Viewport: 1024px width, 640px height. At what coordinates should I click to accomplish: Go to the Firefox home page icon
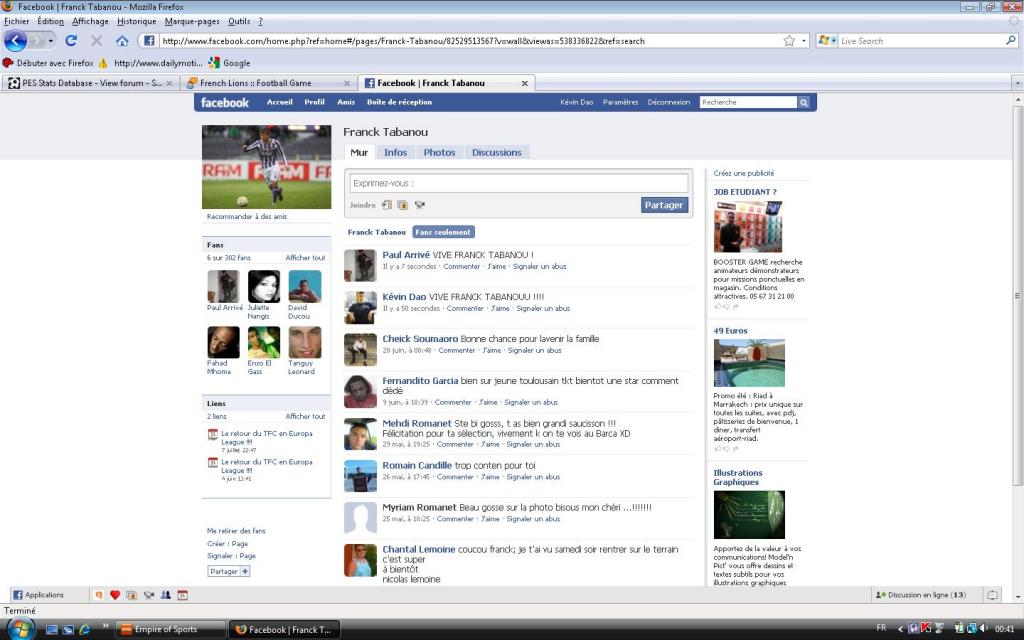pyautogui.click(x=122, y=40)
